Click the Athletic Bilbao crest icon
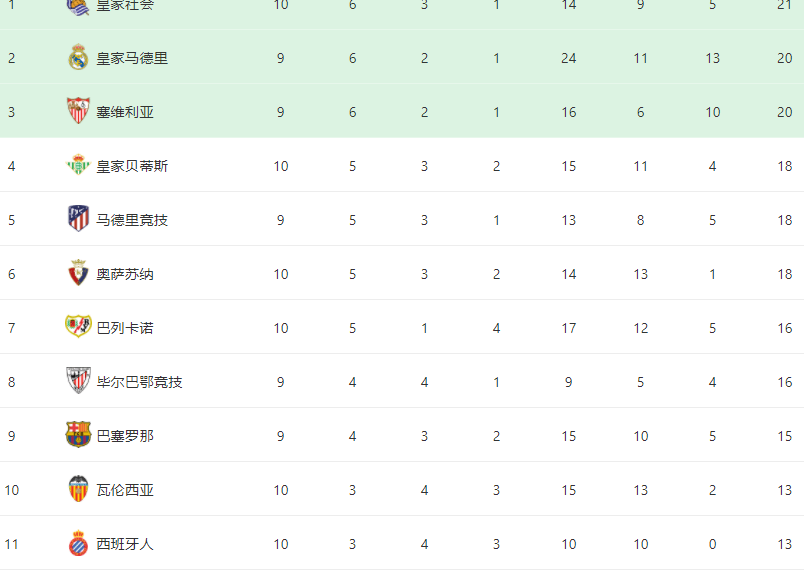This screenshot has width=804, height=577. coord(78,380)
